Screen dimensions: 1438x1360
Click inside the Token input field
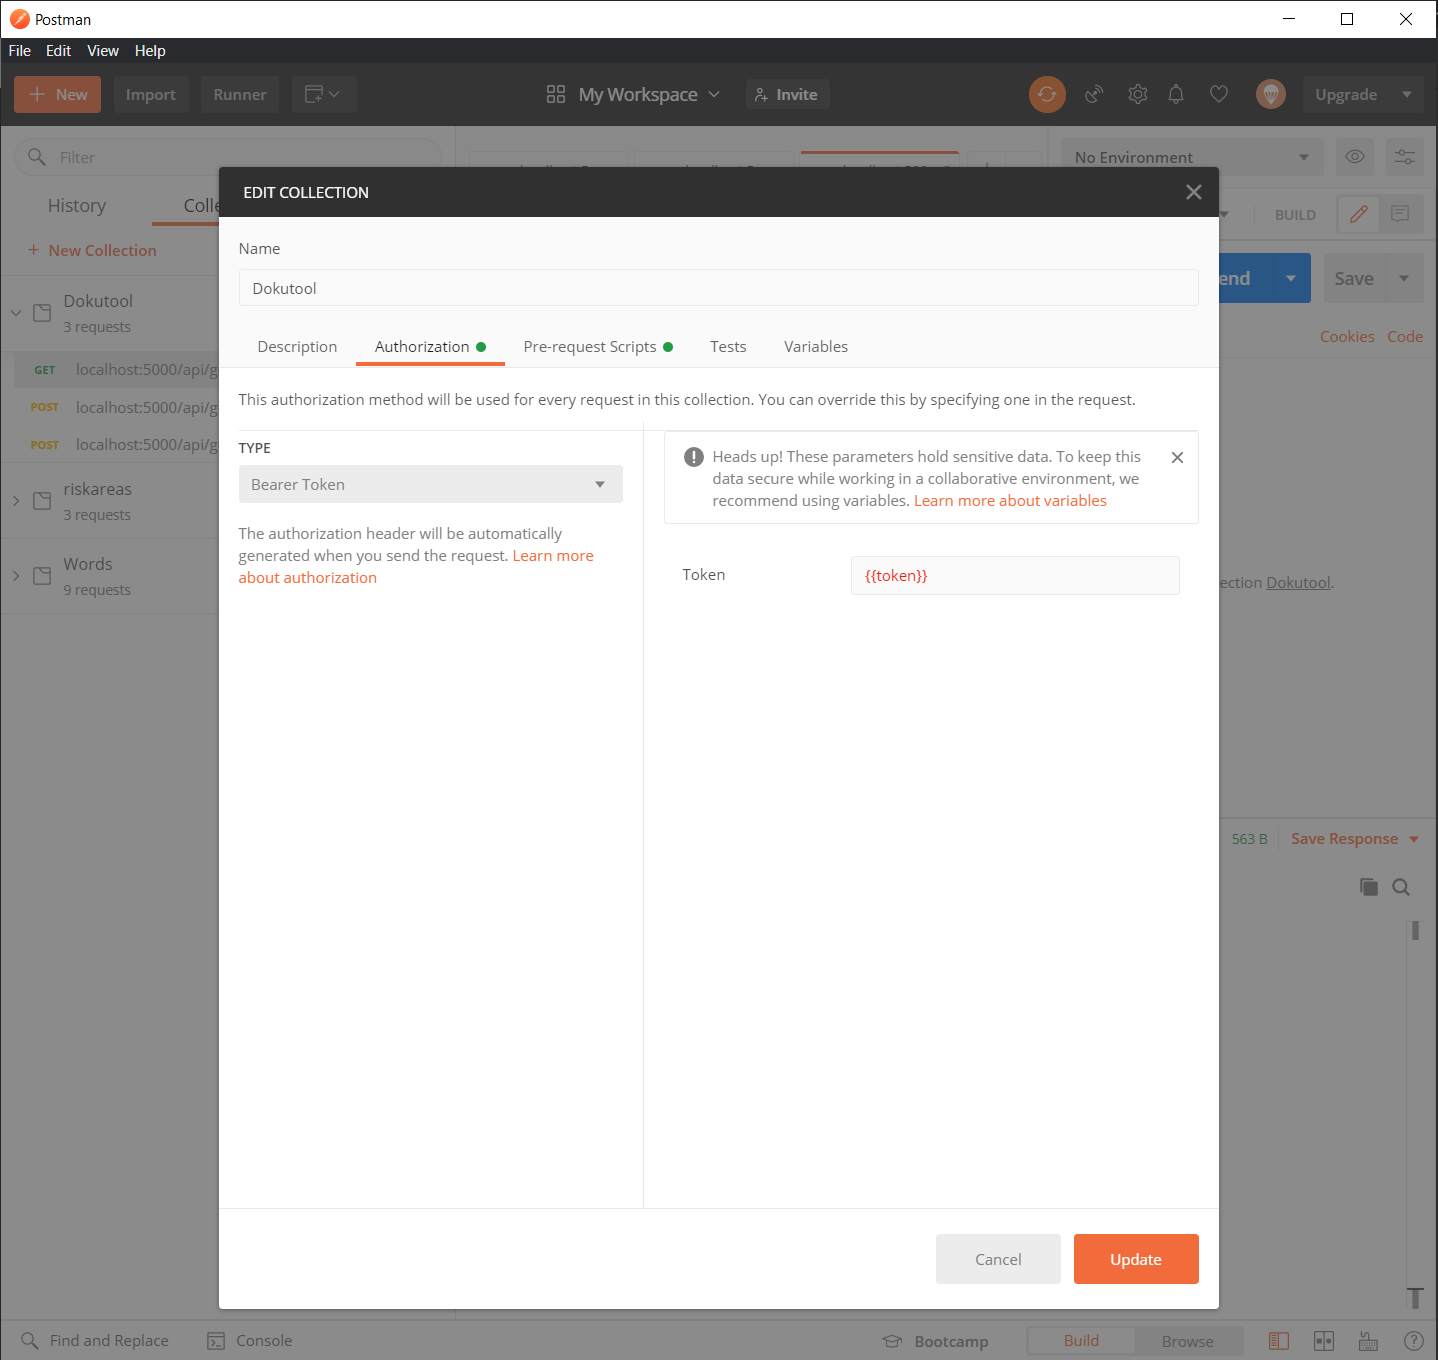coord(1014,575)
